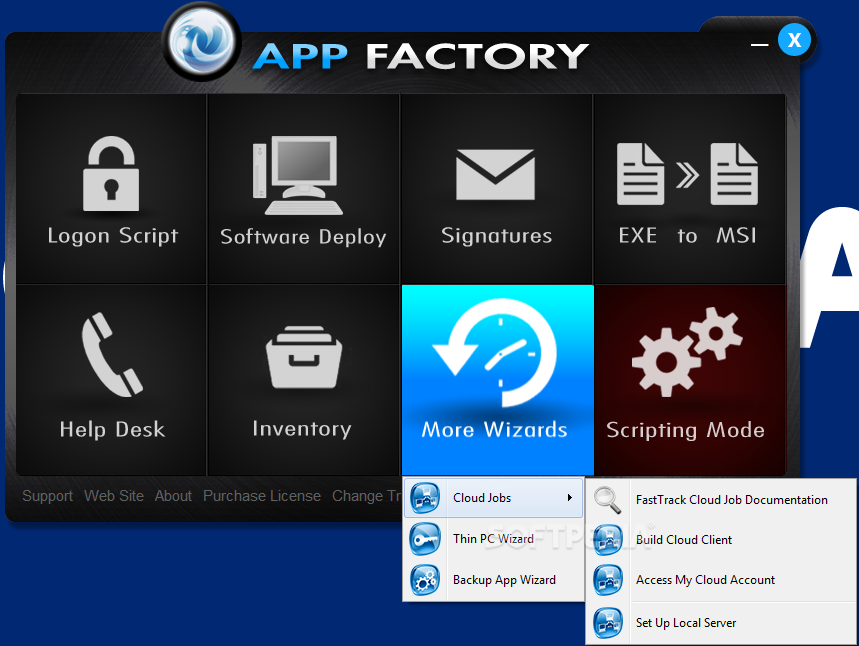Open Scripting Mode gears tile
Image resolution: width=859 pixels, height=646 pixels.
(x=690, y=380)
